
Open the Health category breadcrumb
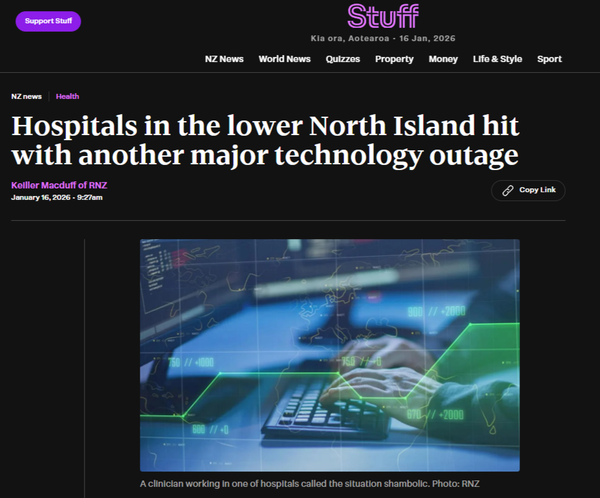point(67,96)
